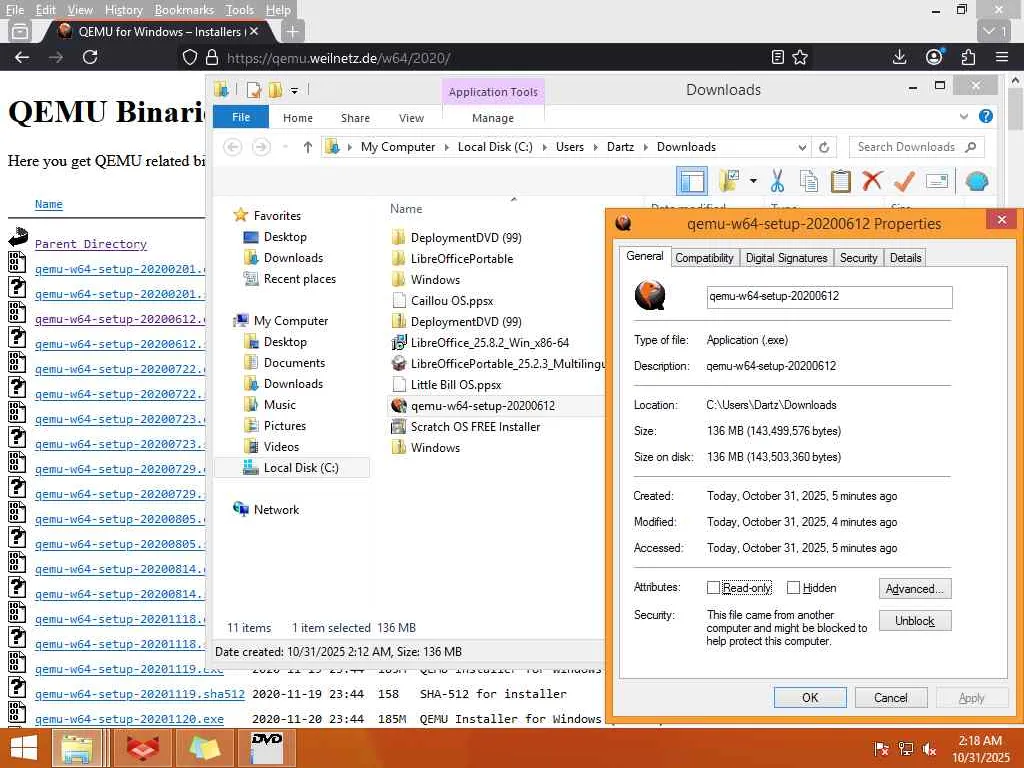Open DVD app on taskbar
Image resolution: width=1024 pixels, height=768 pixels.
pyautogui.click(x=267, y=748)
